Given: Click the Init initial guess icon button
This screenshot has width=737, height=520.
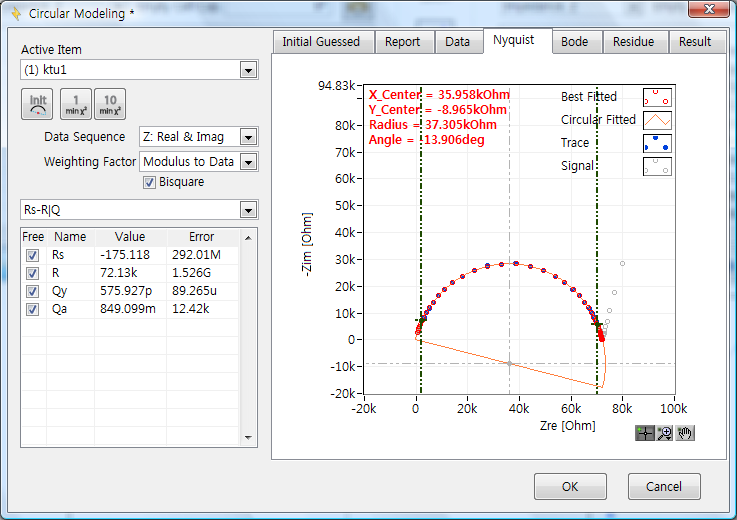Looking at the screenshot, I should click(38, 104).
